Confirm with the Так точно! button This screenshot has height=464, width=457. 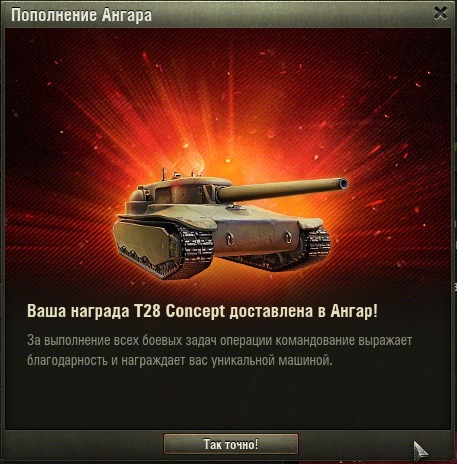pyautogui.click(x=231, y=444)
